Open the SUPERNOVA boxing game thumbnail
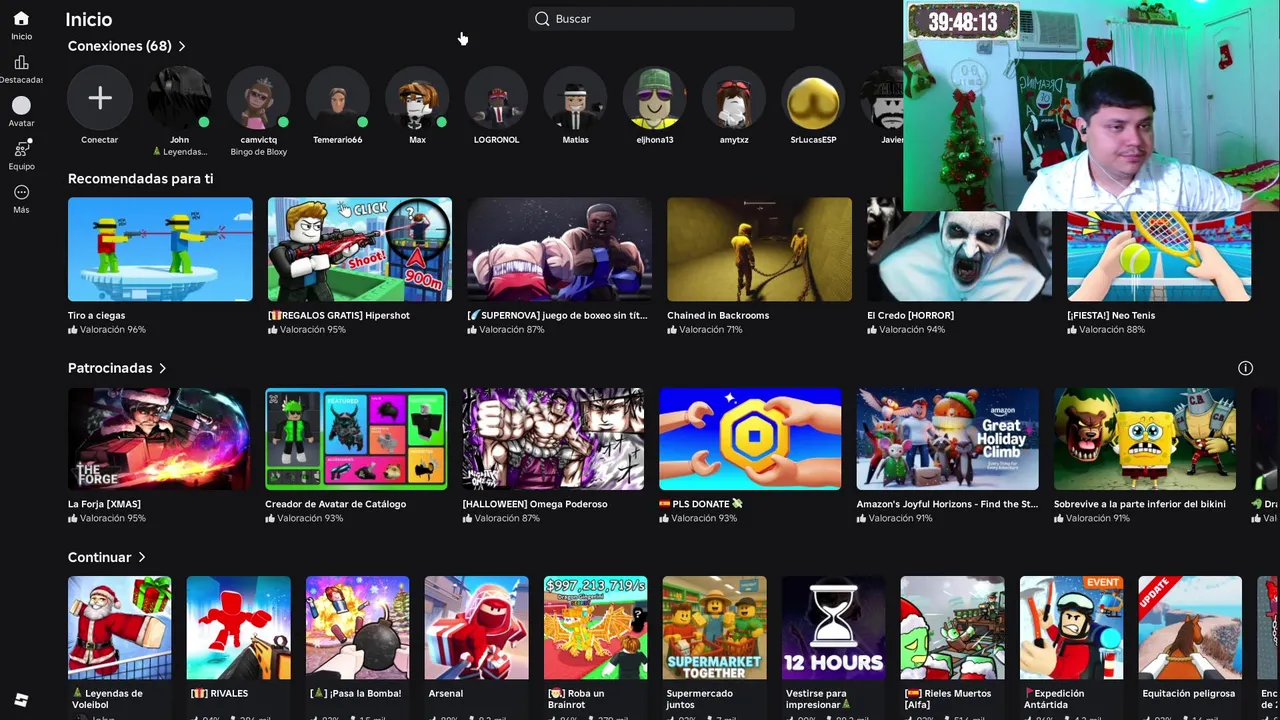 [x=559, y=249]
